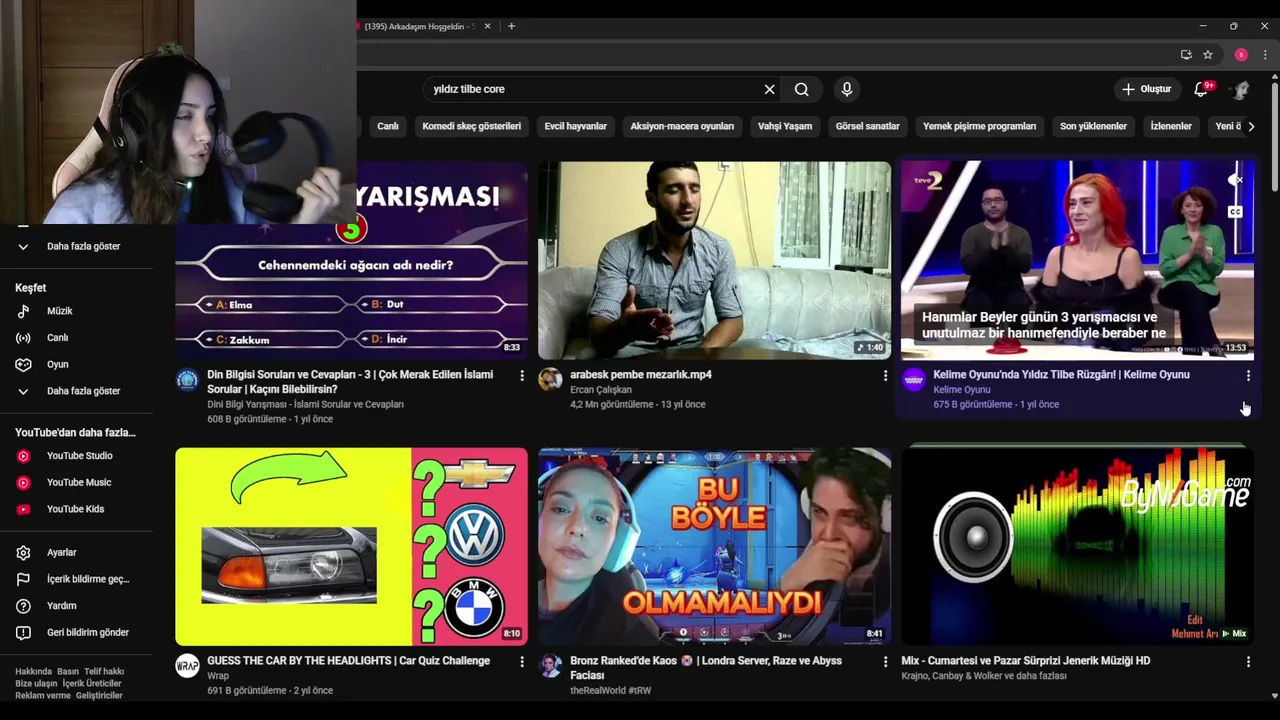Viewport: 1280px width, 720px height.
Task: Expand Daha fazla göster above Keşfet
Action: (77, 246)
